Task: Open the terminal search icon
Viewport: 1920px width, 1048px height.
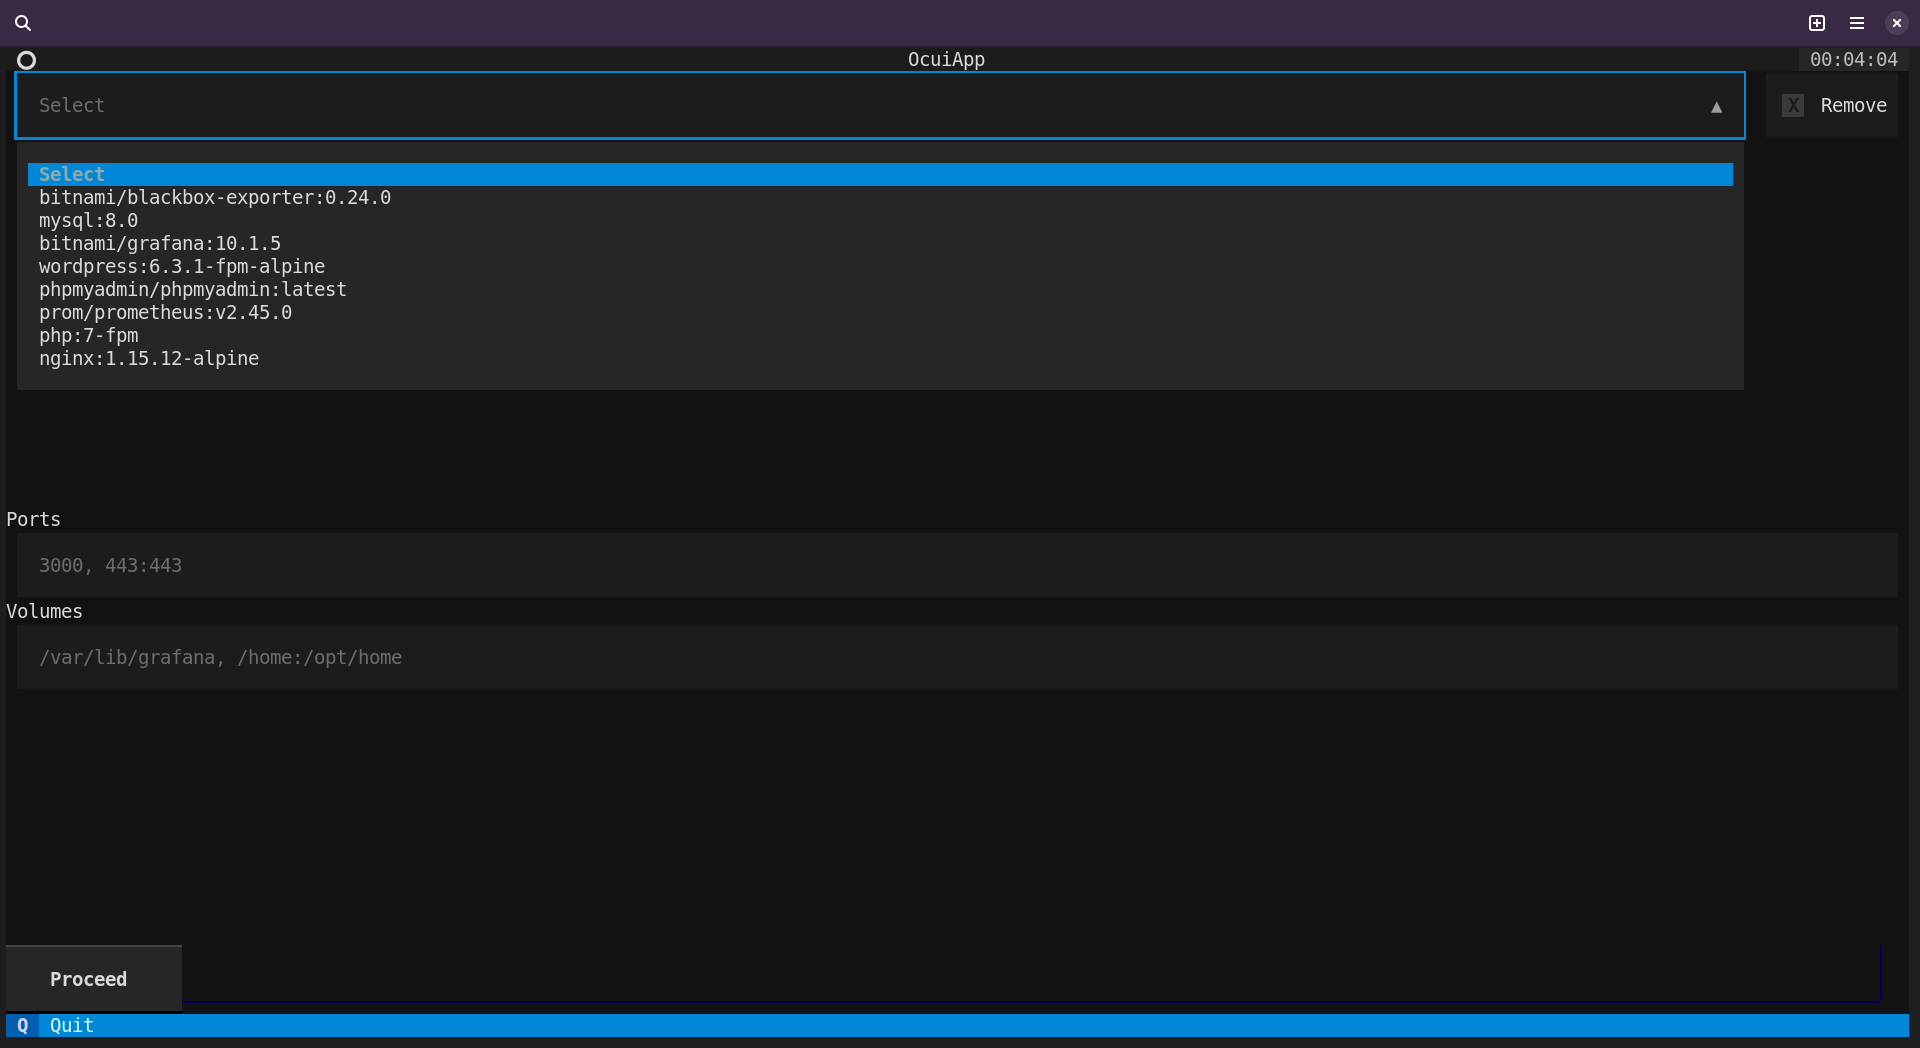Action: tap(23, 23)
